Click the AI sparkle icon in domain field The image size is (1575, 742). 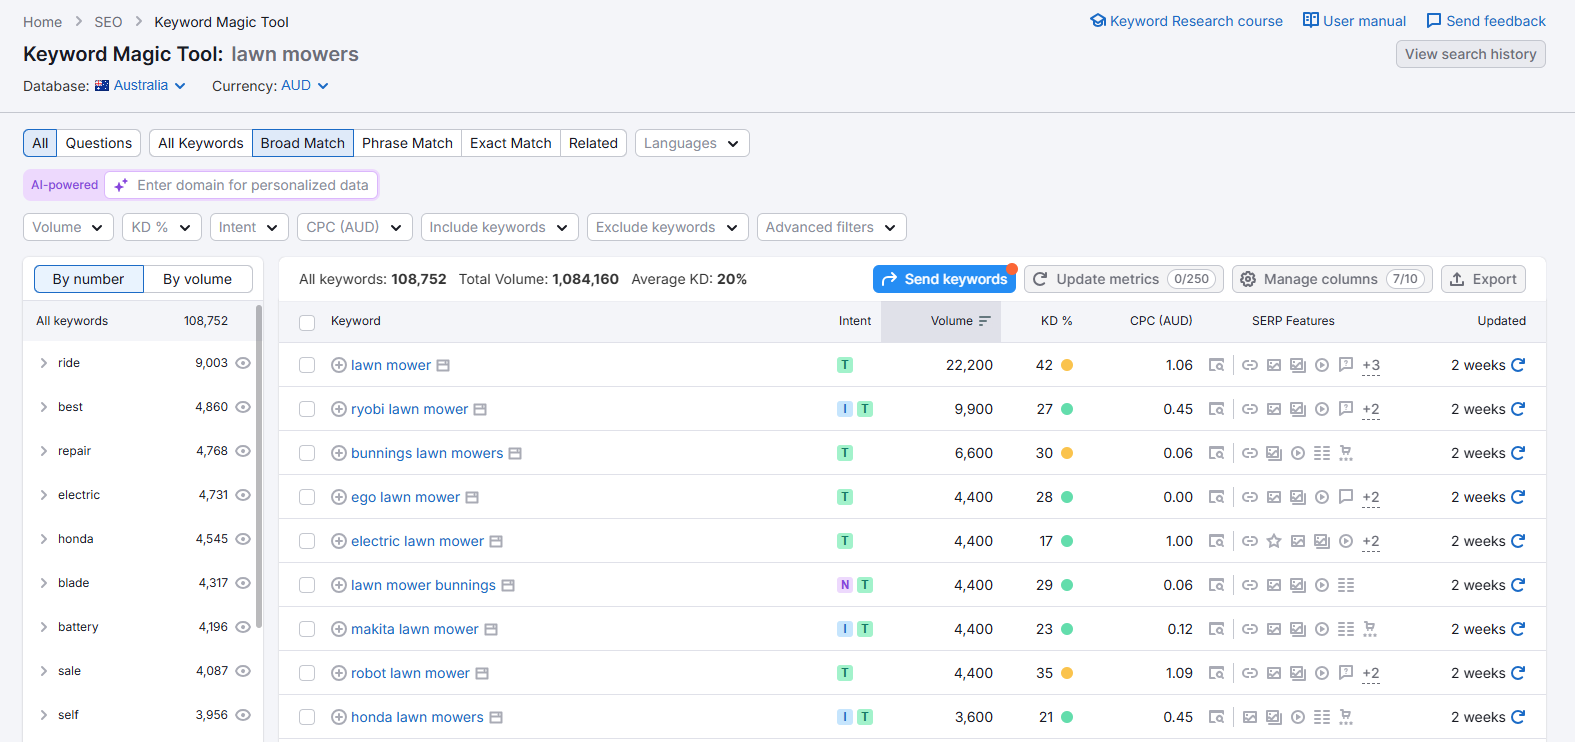(x=121, y=185)
